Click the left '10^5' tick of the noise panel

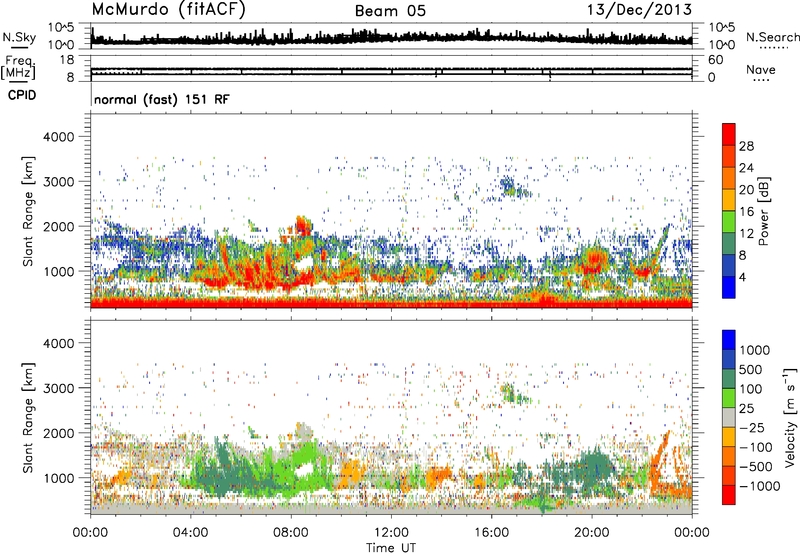[x=61, y=27]
